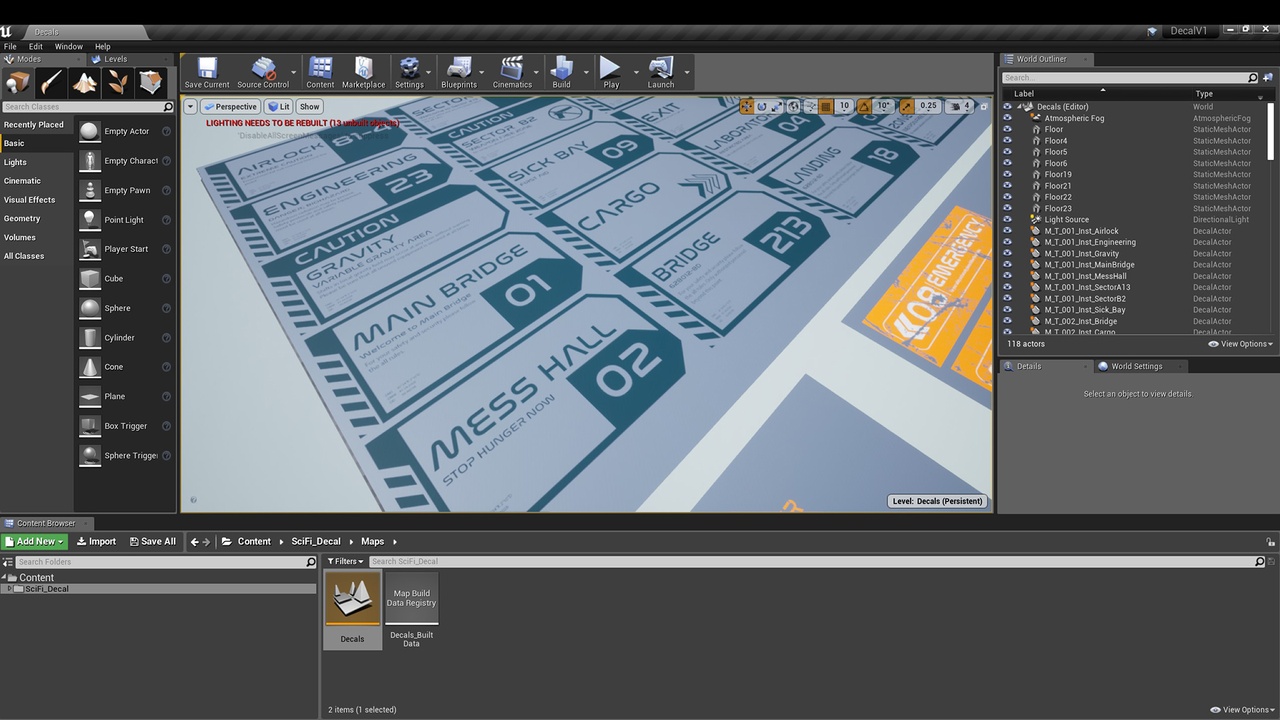This screenshot has height=720, width=1280.
Task: Hide the Light Source actor via eye icon
Action: (x=1007, y=220)
